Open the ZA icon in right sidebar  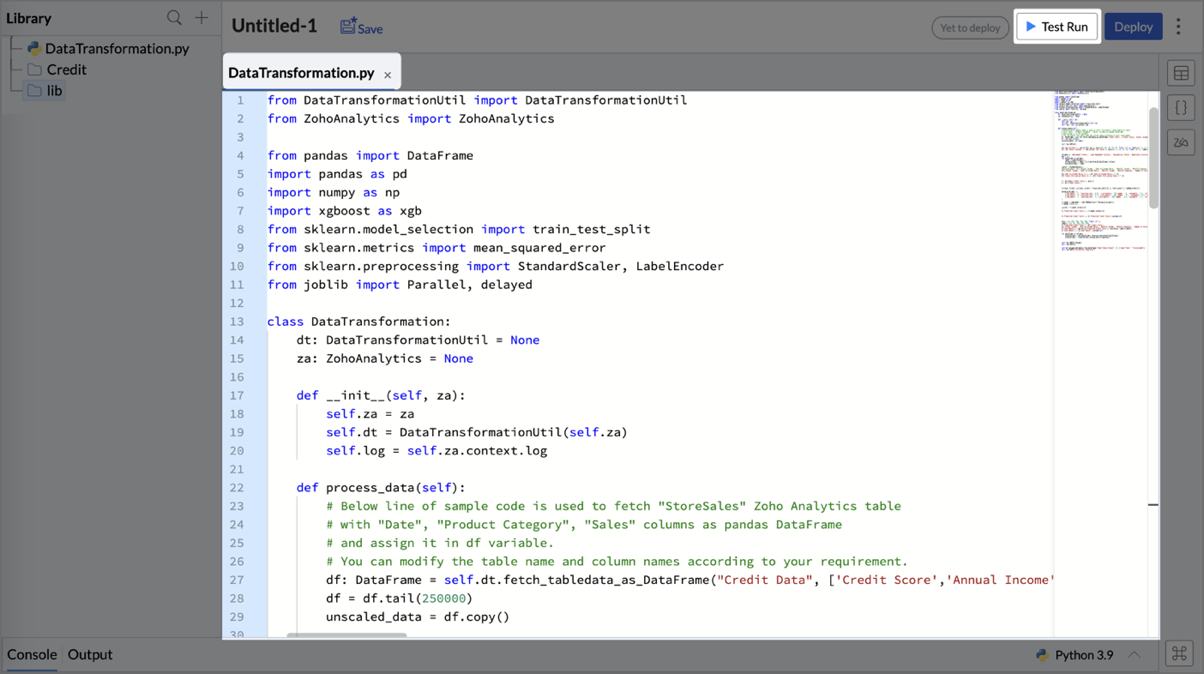pos(1181,142)
